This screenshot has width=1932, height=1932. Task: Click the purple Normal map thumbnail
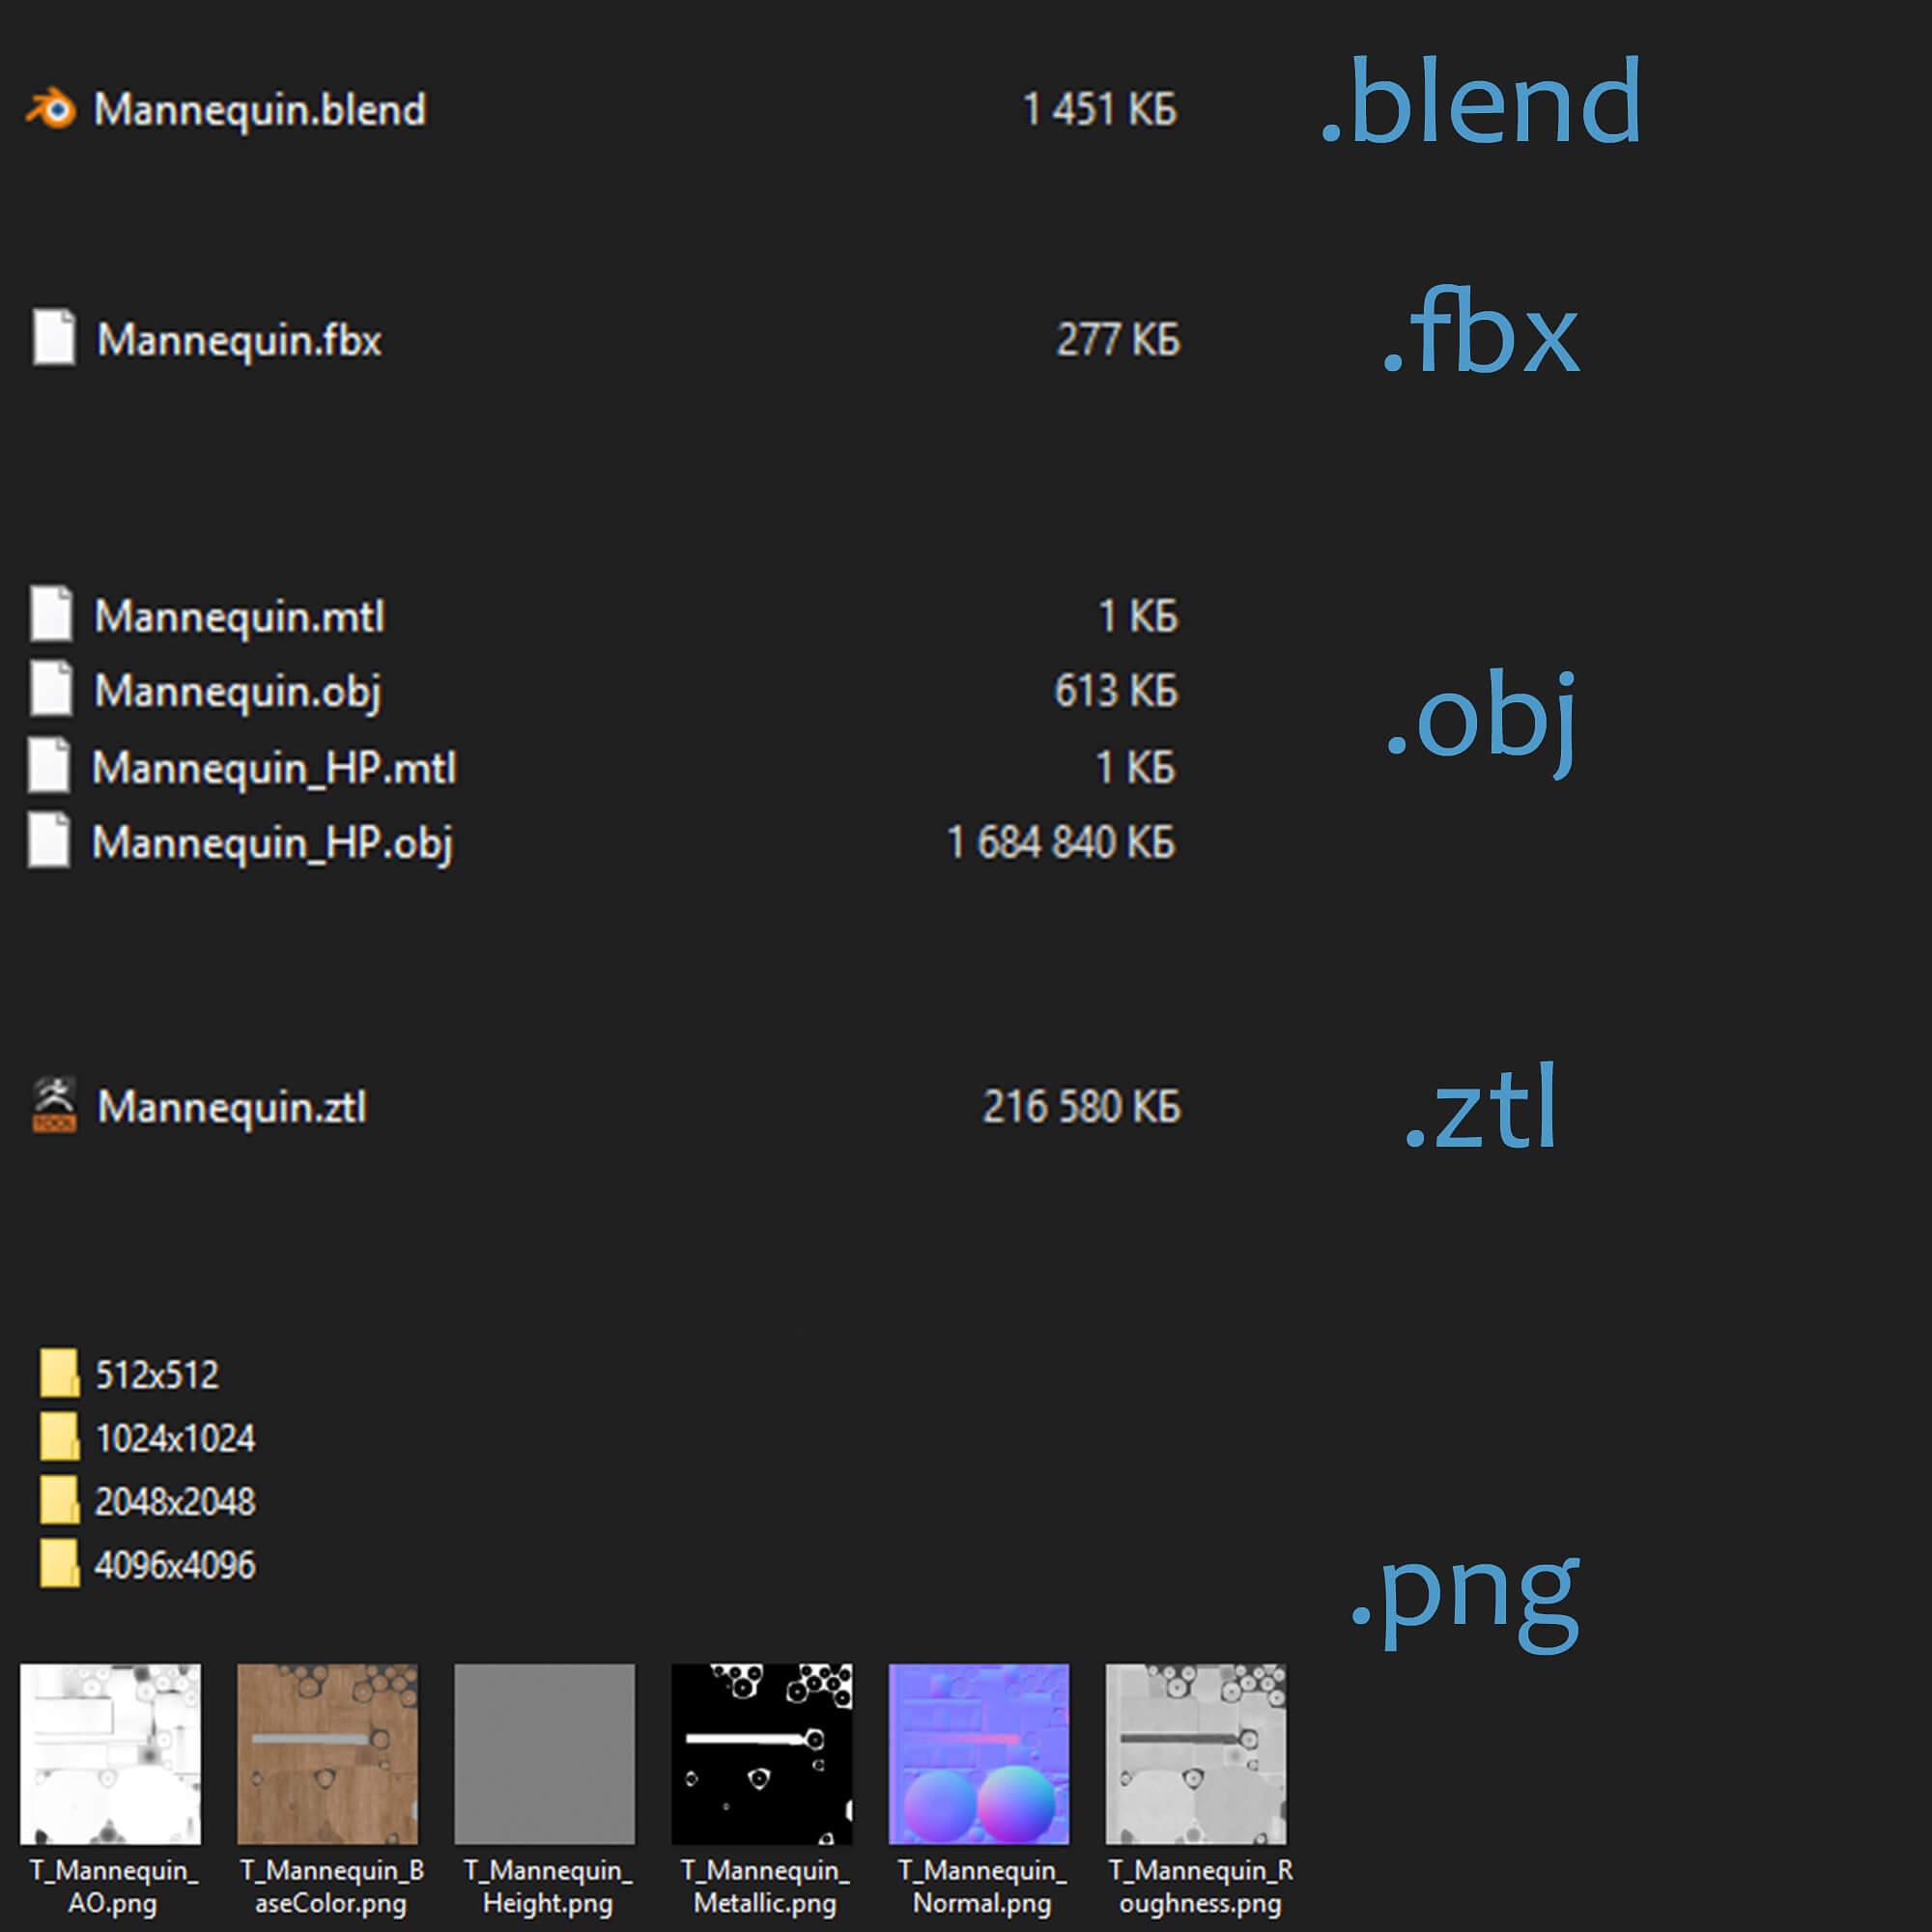[978, 1754]
